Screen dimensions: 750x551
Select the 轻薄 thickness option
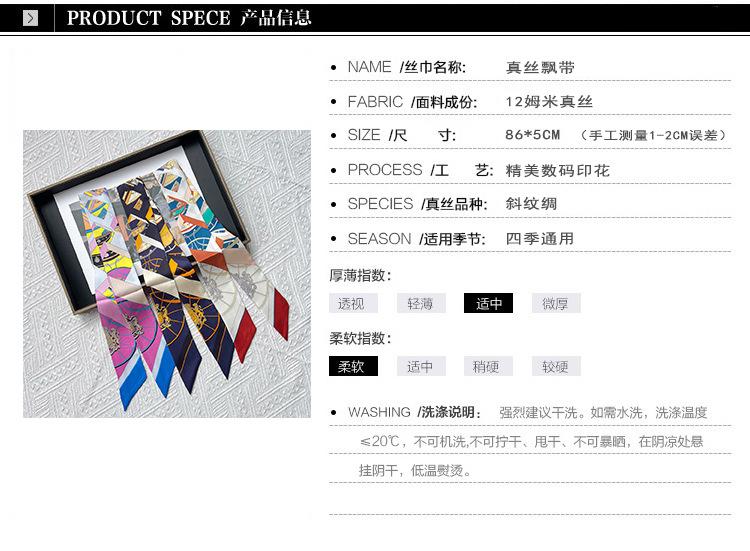[421, 303]
